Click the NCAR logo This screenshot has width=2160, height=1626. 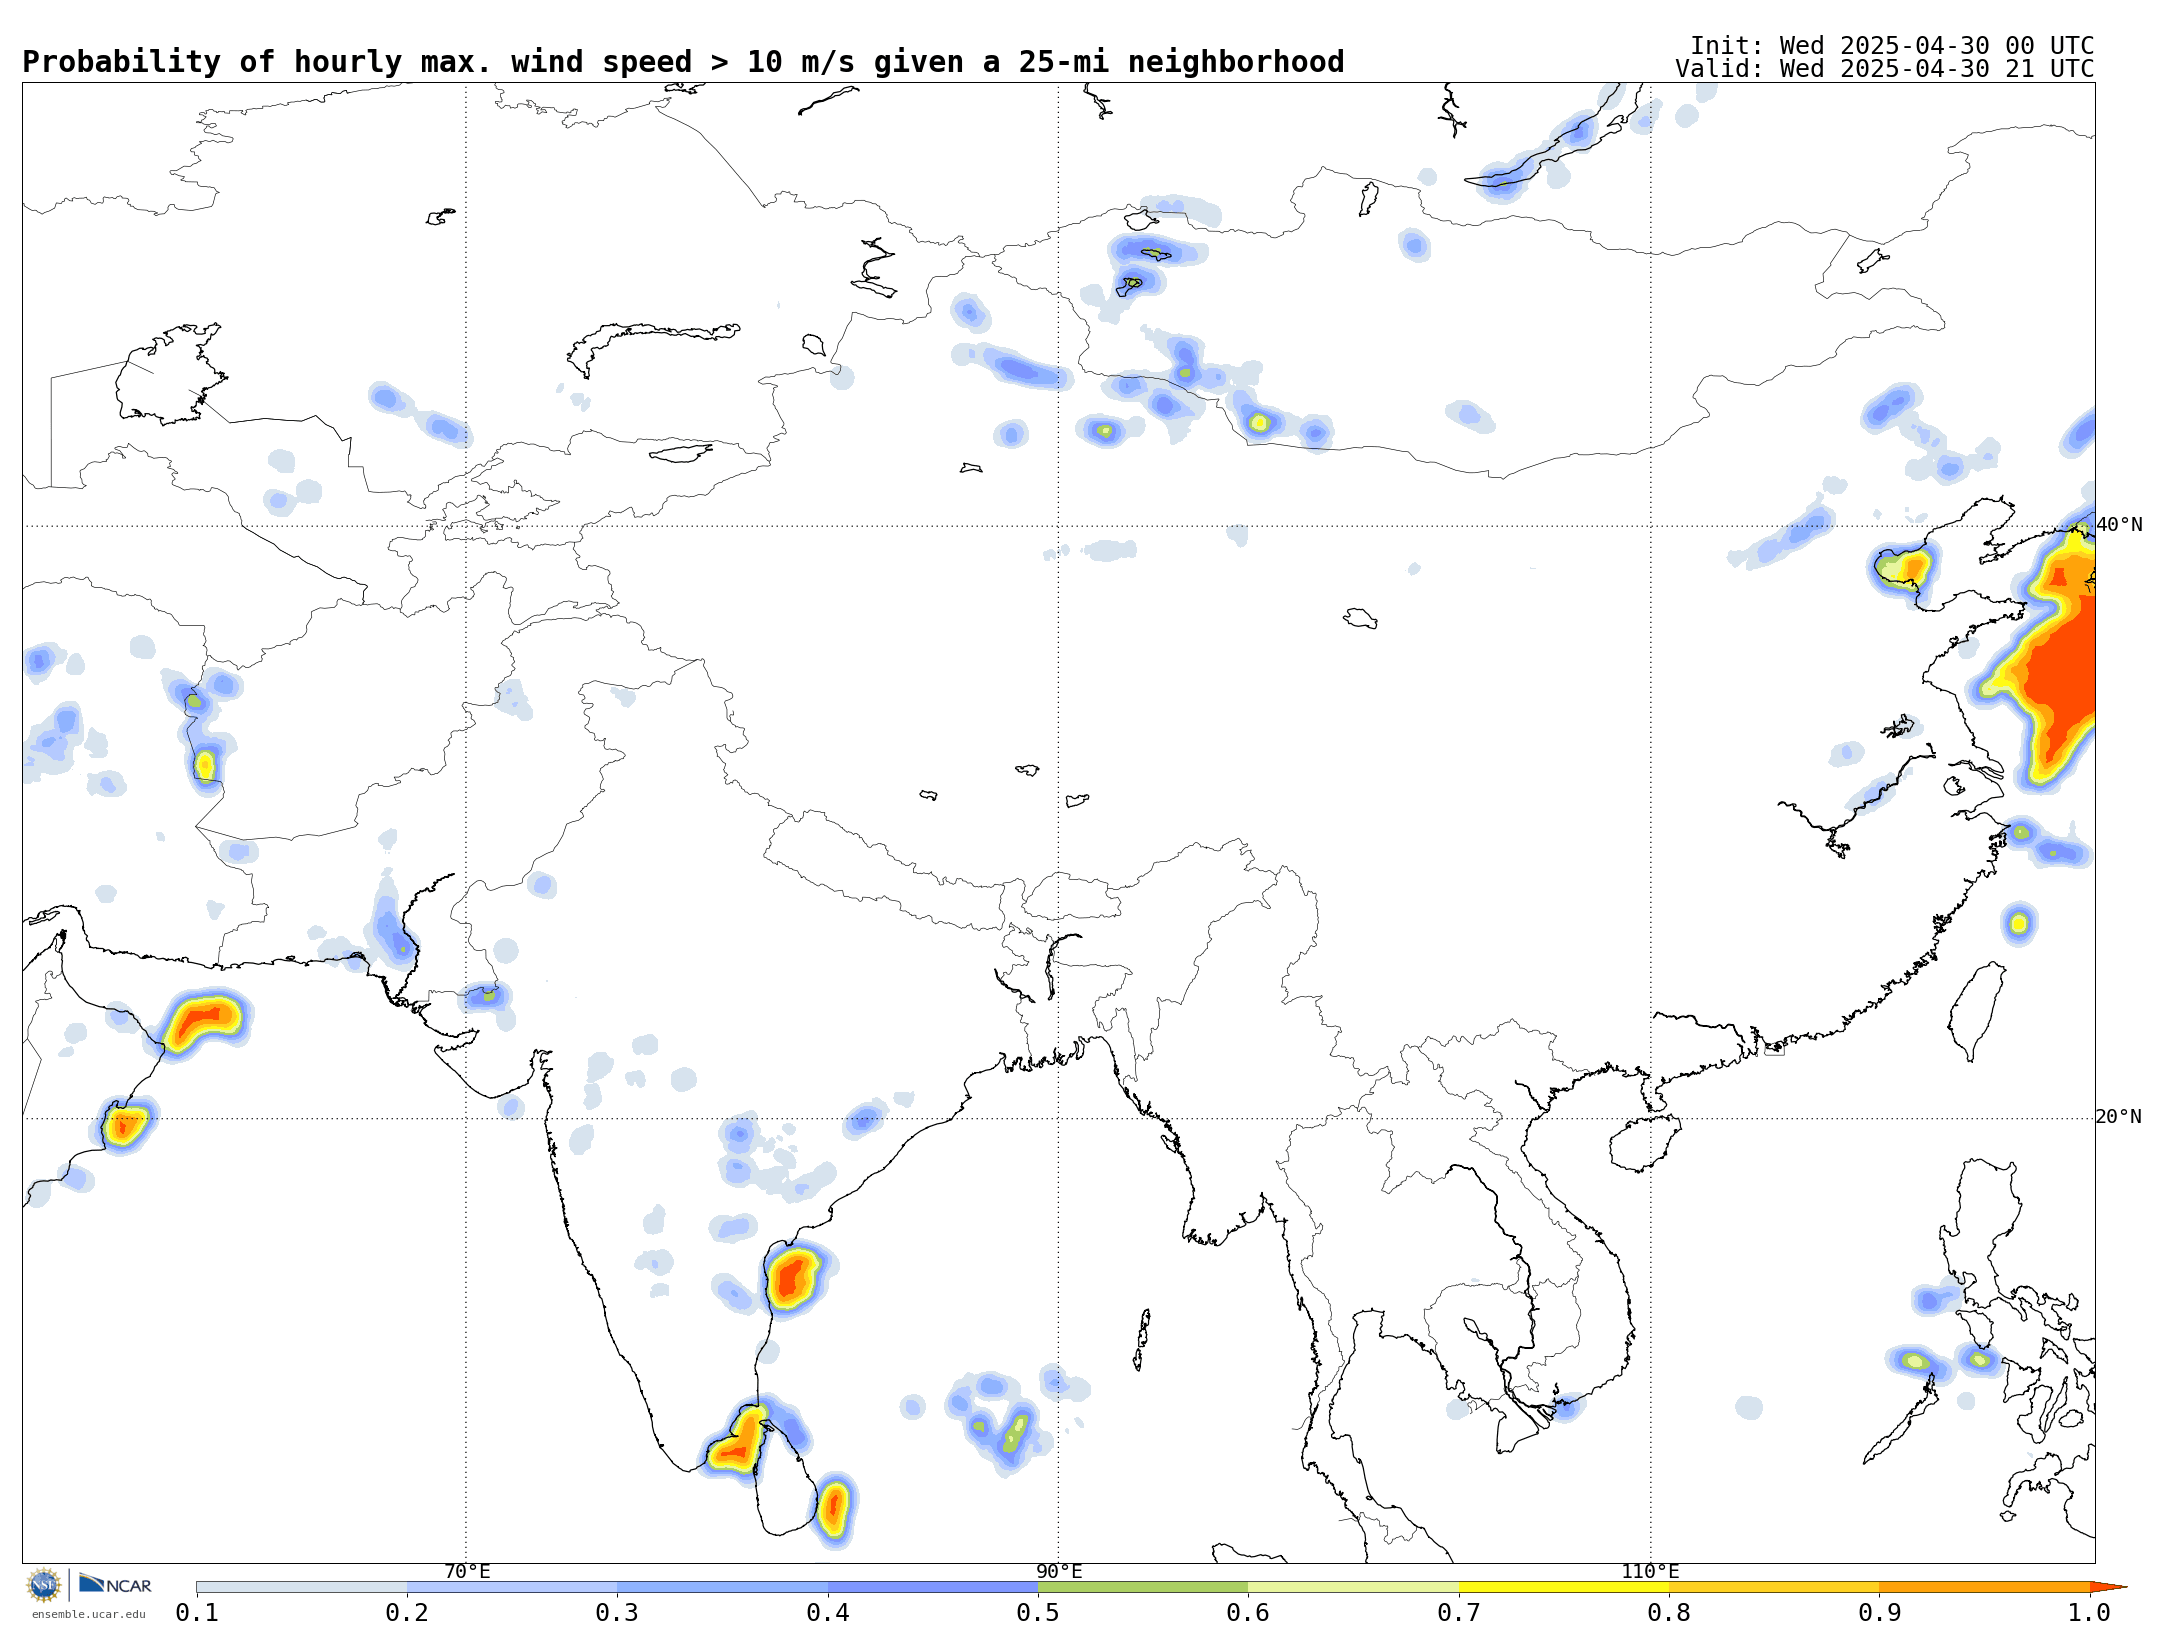tap(115, 1584)
